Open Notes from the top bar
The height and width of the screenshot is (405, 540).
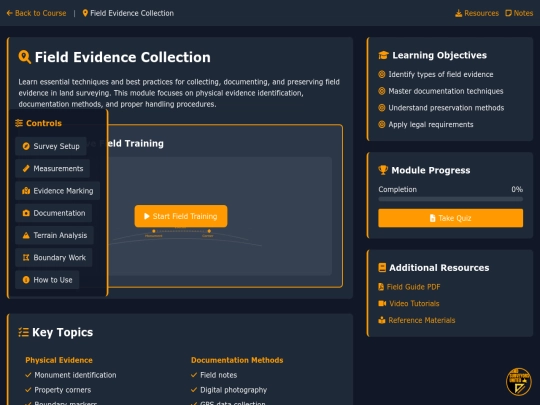(519, 13)
